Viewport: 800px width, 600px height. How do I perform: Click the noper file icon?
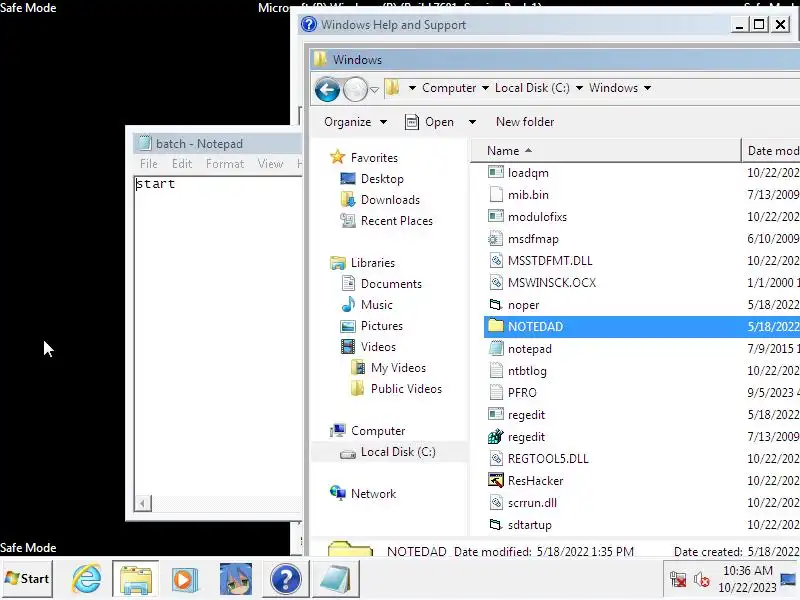pyautogui.click(x=495, y=305)
